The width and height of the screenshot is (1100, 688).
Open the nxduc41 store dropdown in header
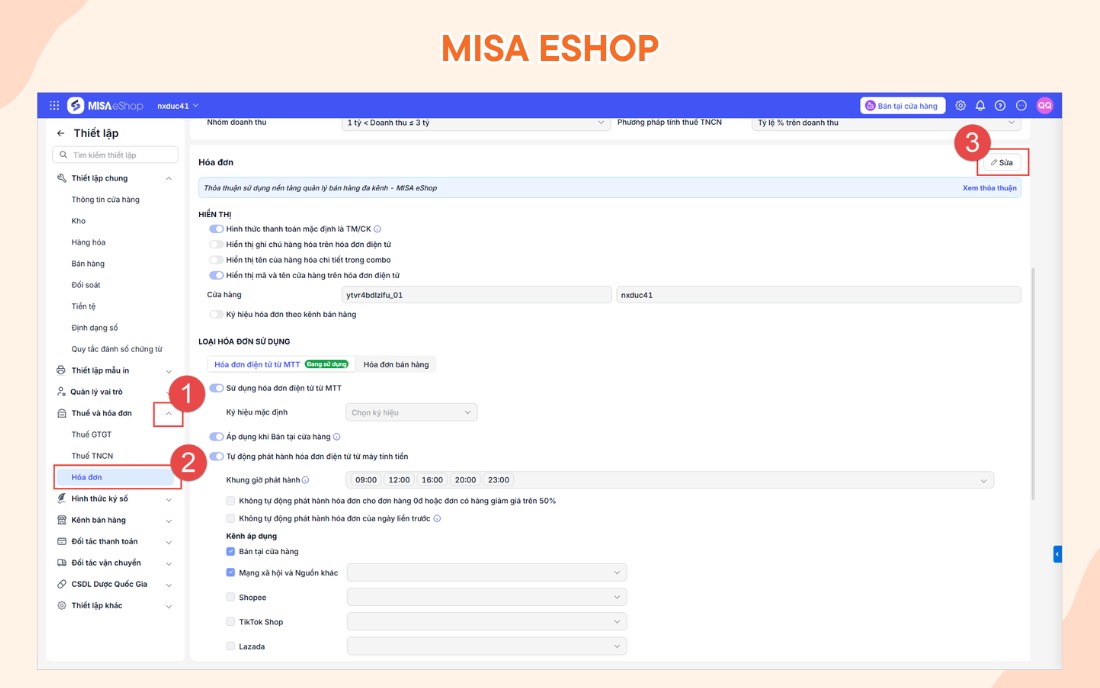[177, 106]
